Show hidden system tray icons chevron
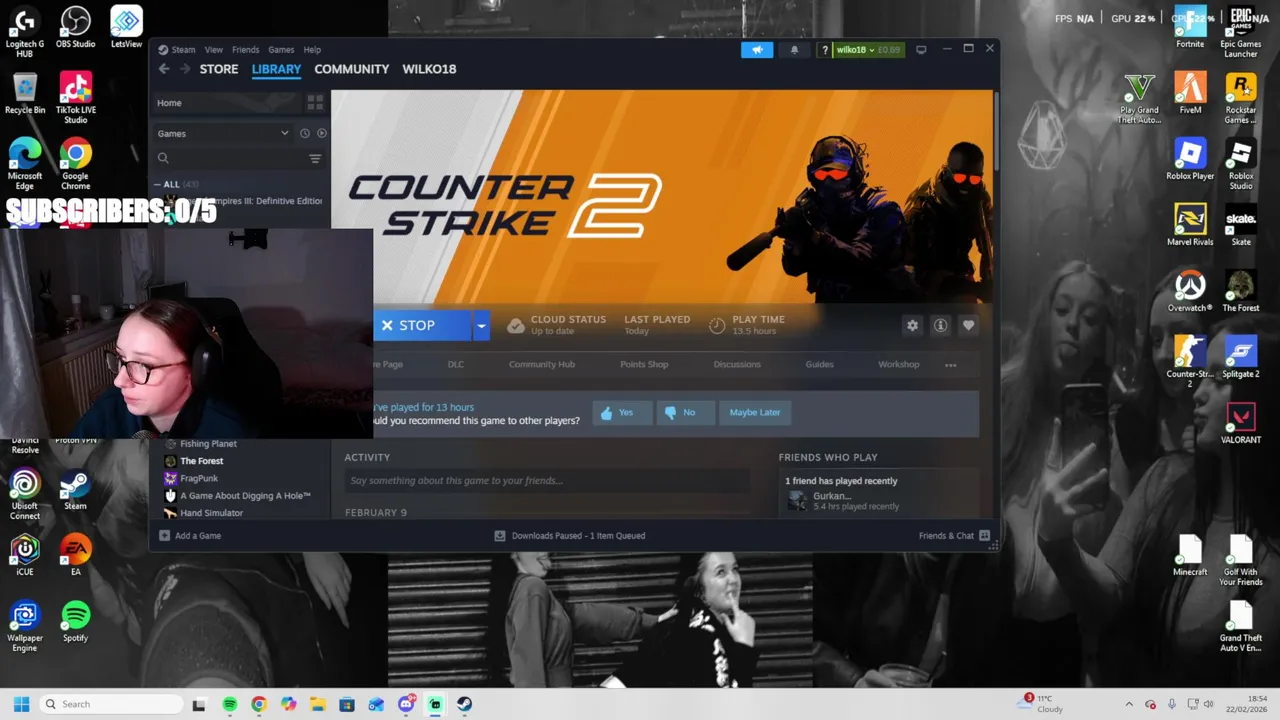Screen dimensions: 1280x720 point(1129,704)
